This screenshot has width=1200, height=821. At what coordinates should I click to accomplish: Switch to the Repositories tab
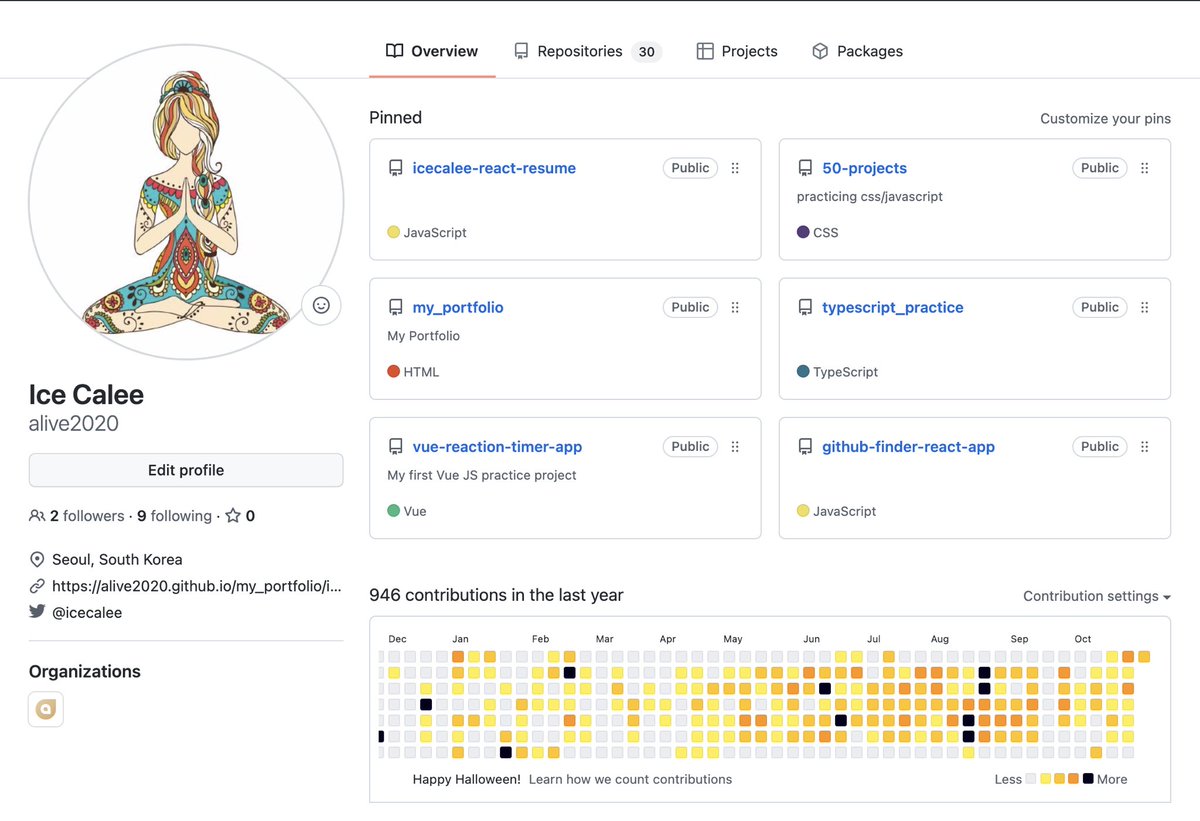point(587,51)
